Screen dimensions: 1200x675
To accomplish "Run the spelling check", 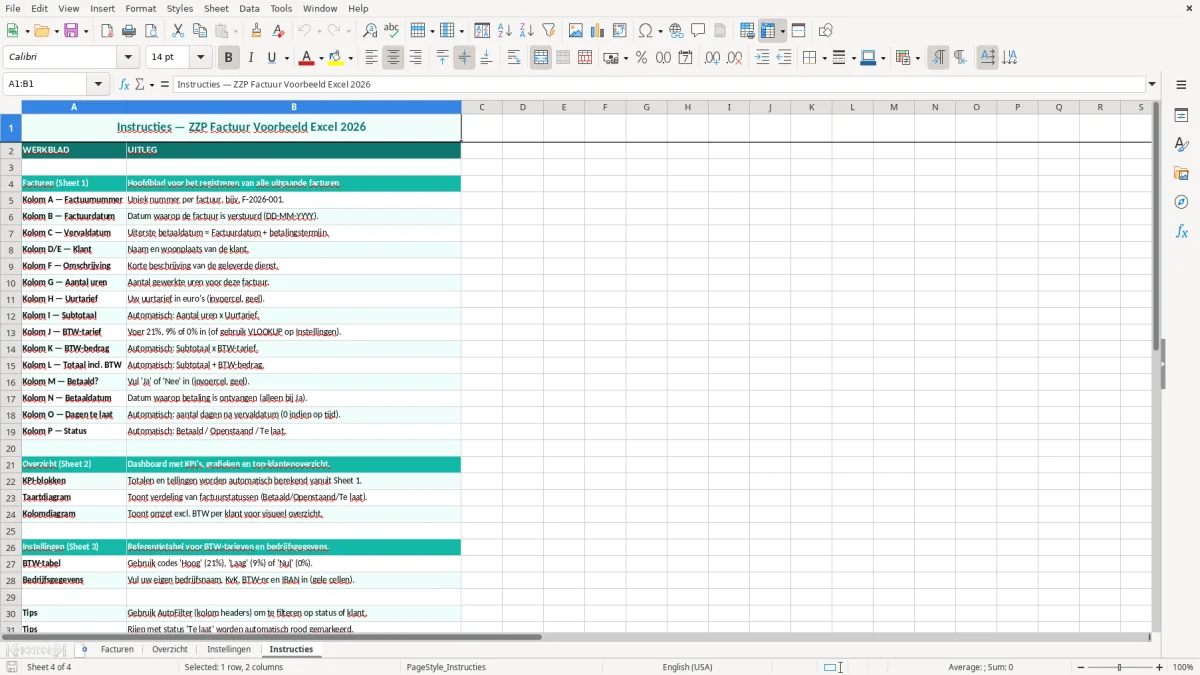I will [392, 31].
